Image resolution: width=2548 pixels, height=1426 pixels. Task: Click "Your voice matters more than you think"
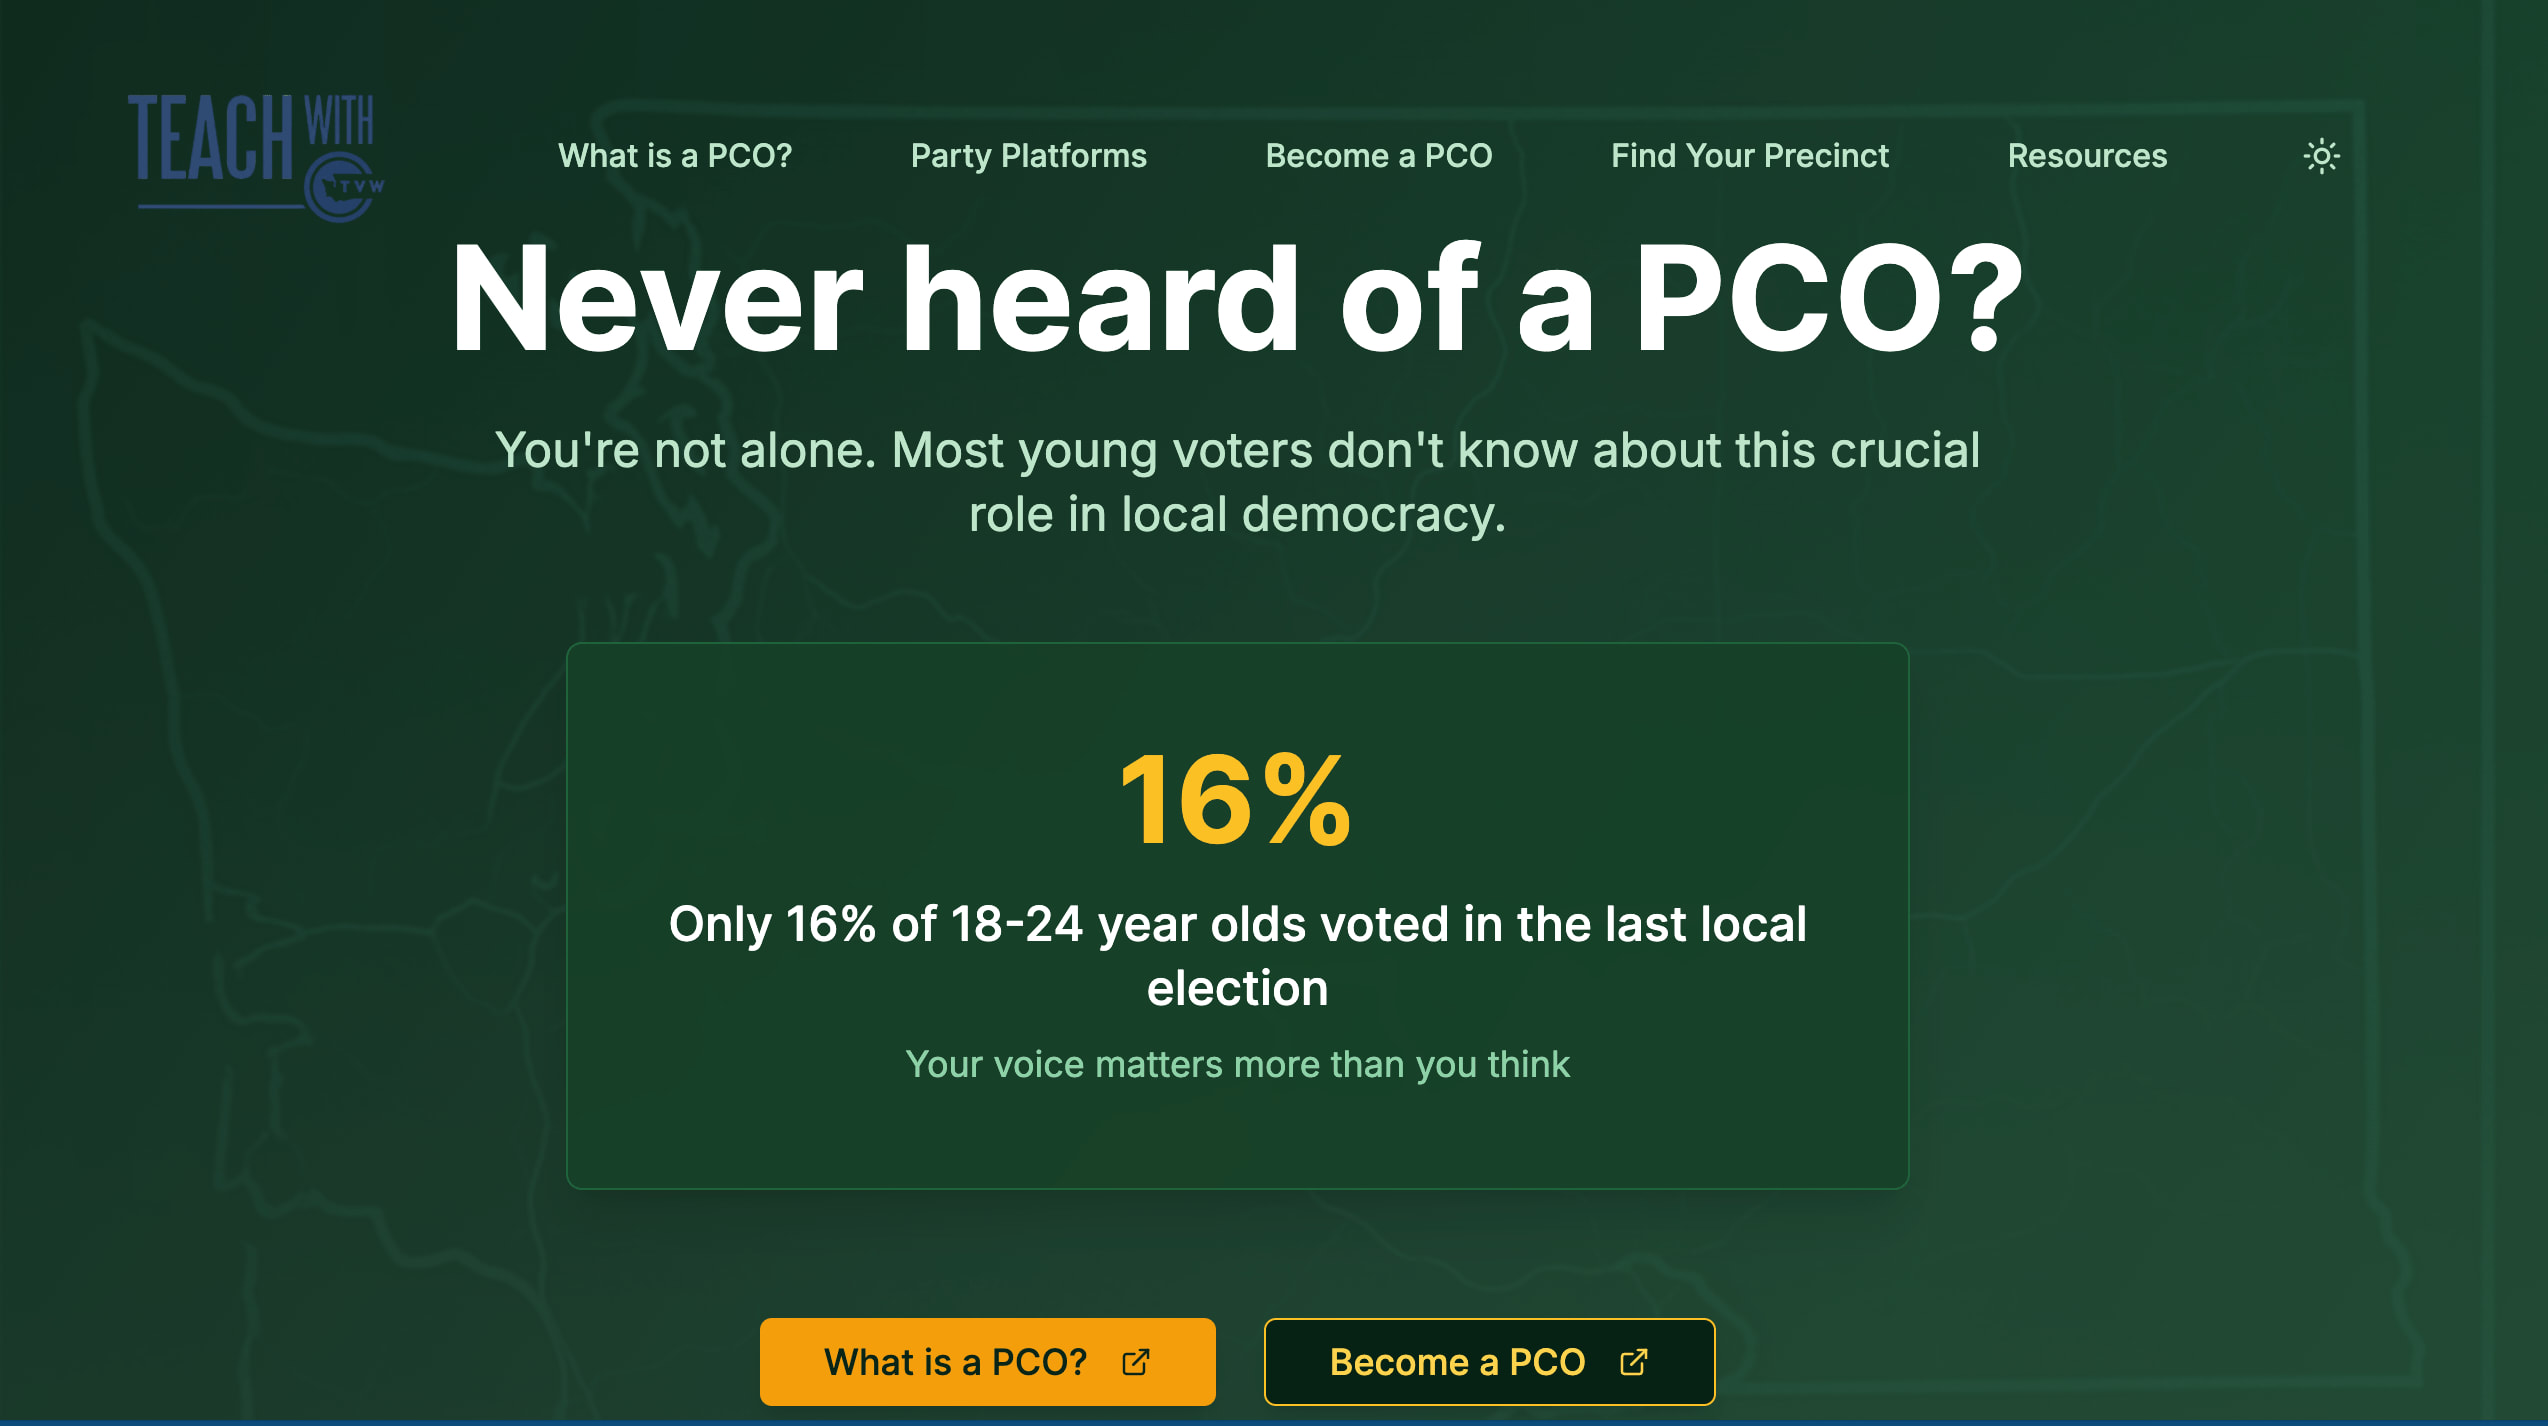tap(1237, 1065)
